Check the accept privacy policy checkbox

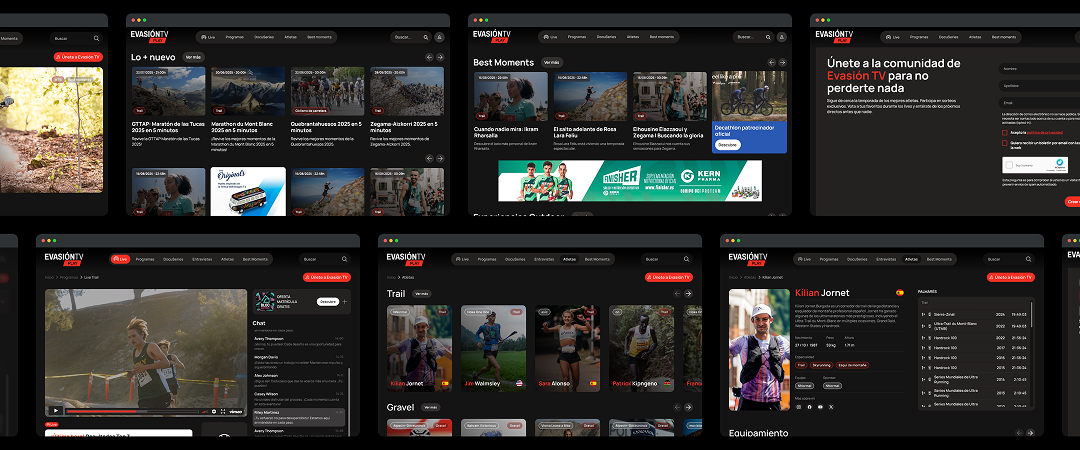(1004, 132)
